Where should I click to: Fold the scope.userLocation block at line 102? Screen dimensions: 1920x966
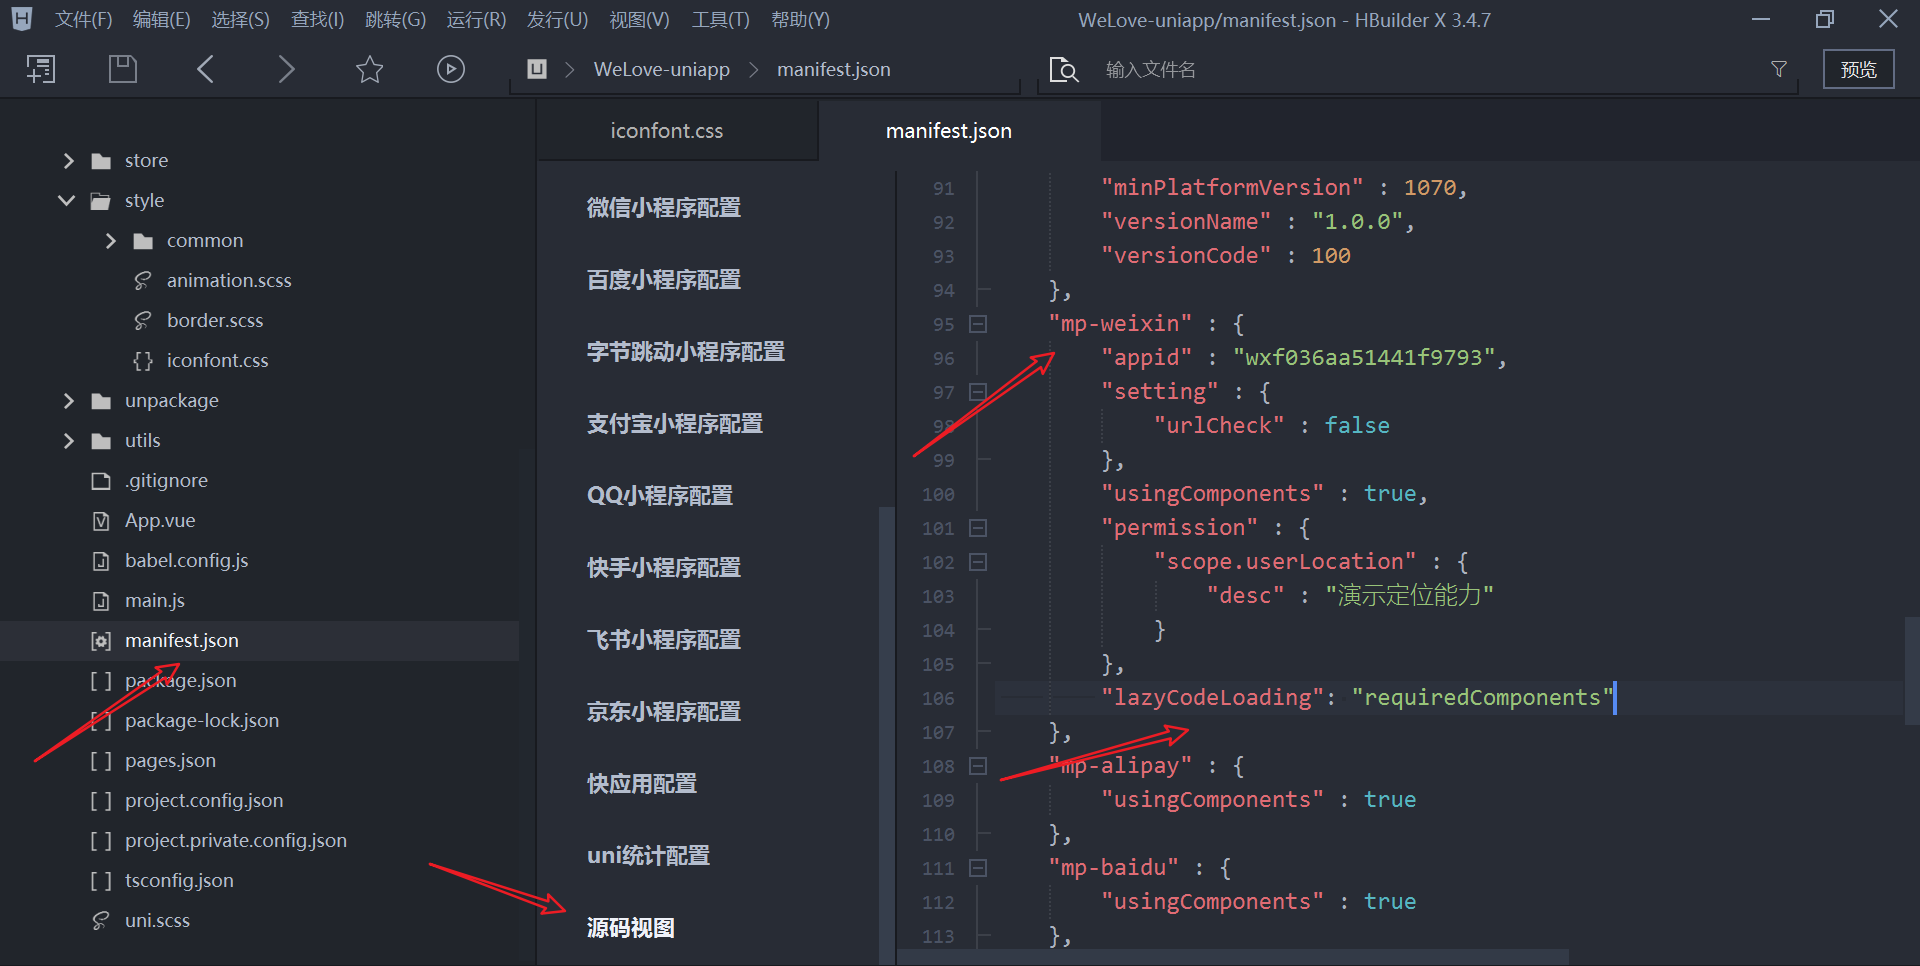click(x=978, y=562)
